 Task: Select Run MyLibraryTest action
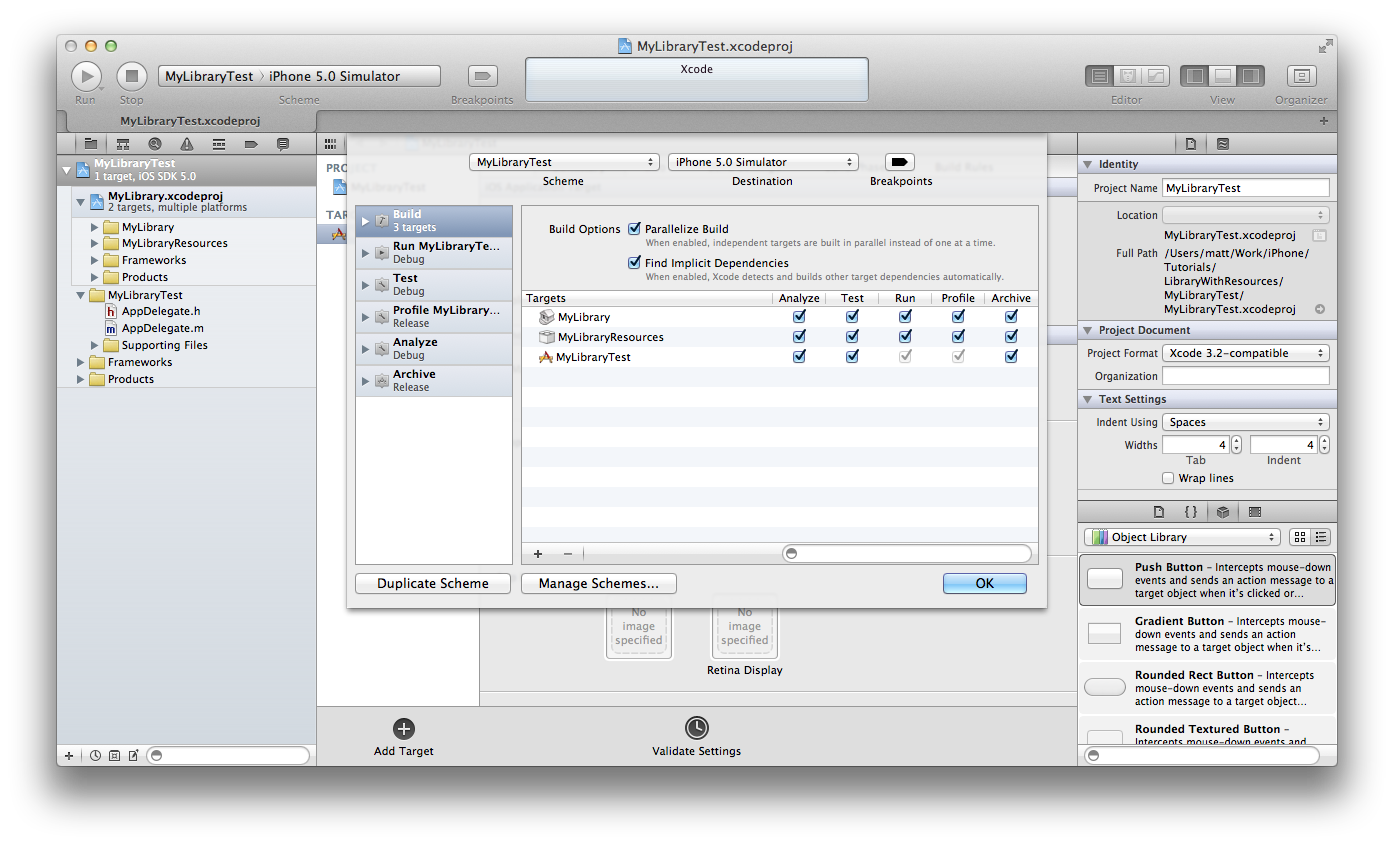pyautogui.click(x=434, y=252)
